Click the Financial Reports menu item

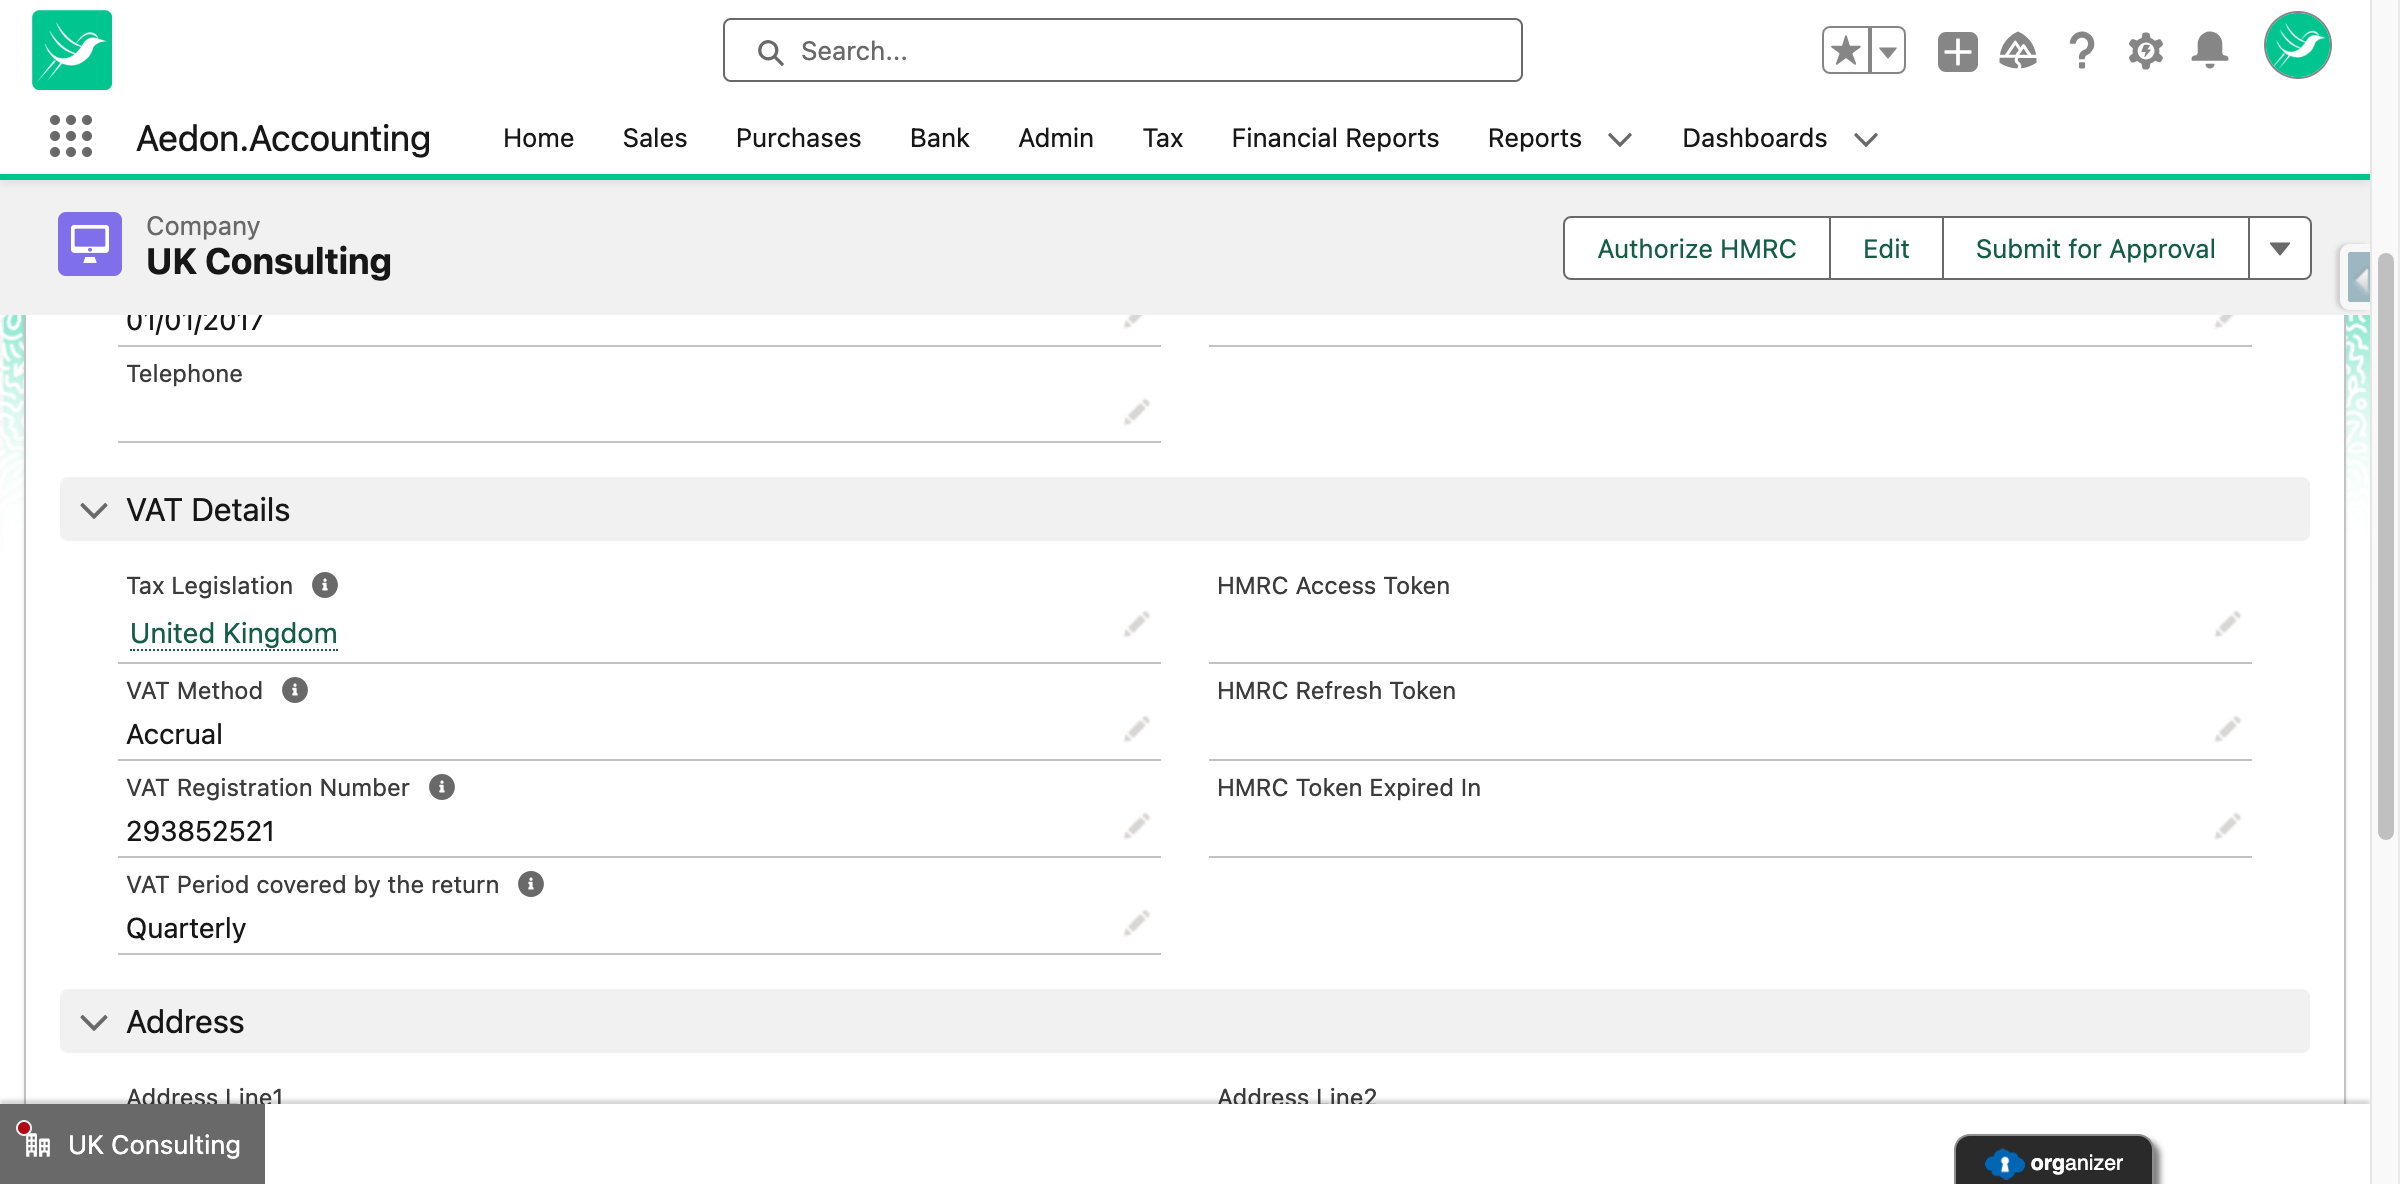click(1335, 138)
